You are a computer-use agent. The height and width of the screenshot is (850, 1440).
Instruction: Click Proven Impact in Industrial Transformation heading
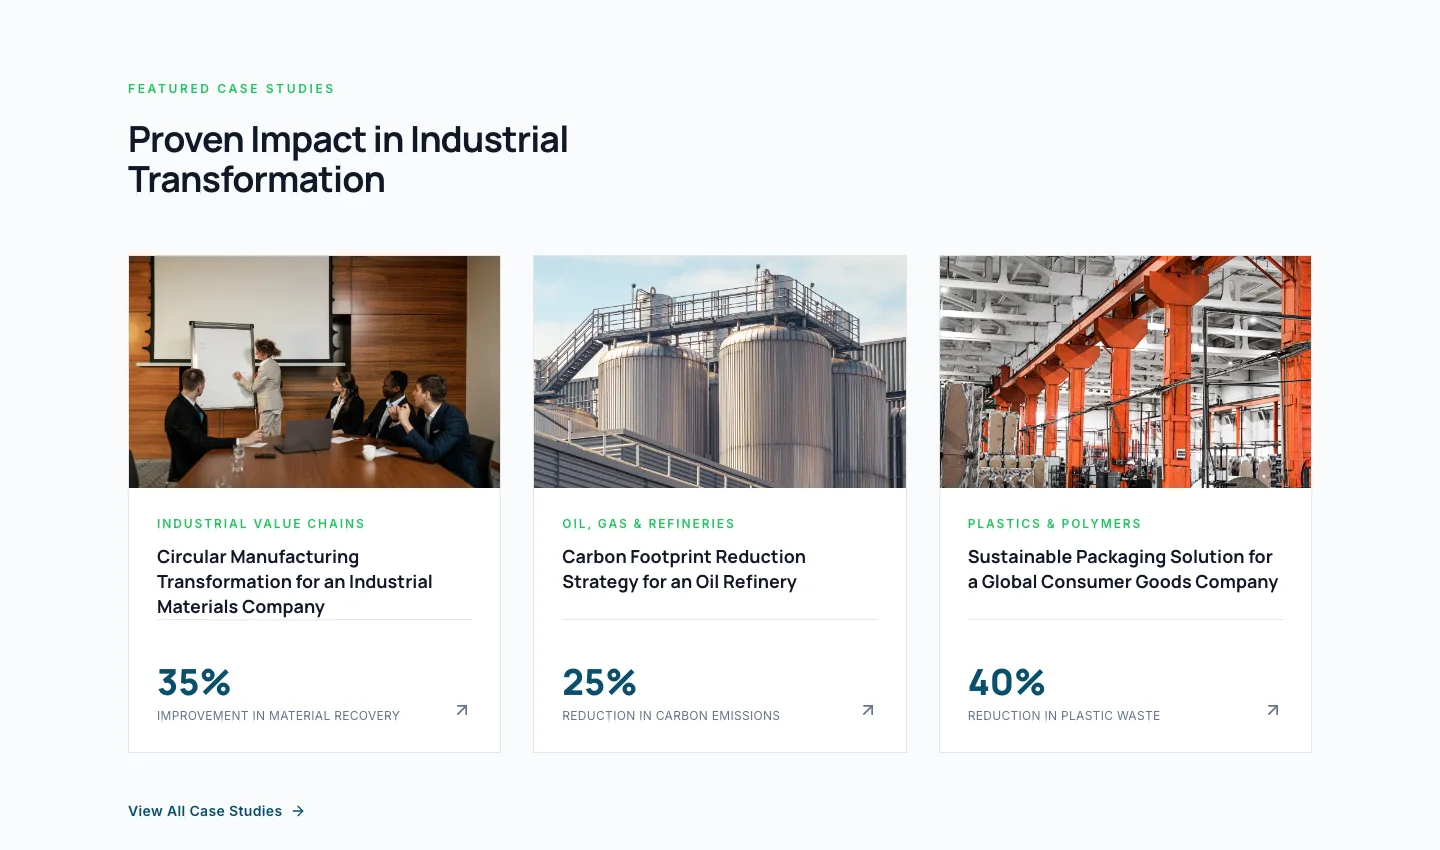348,160
